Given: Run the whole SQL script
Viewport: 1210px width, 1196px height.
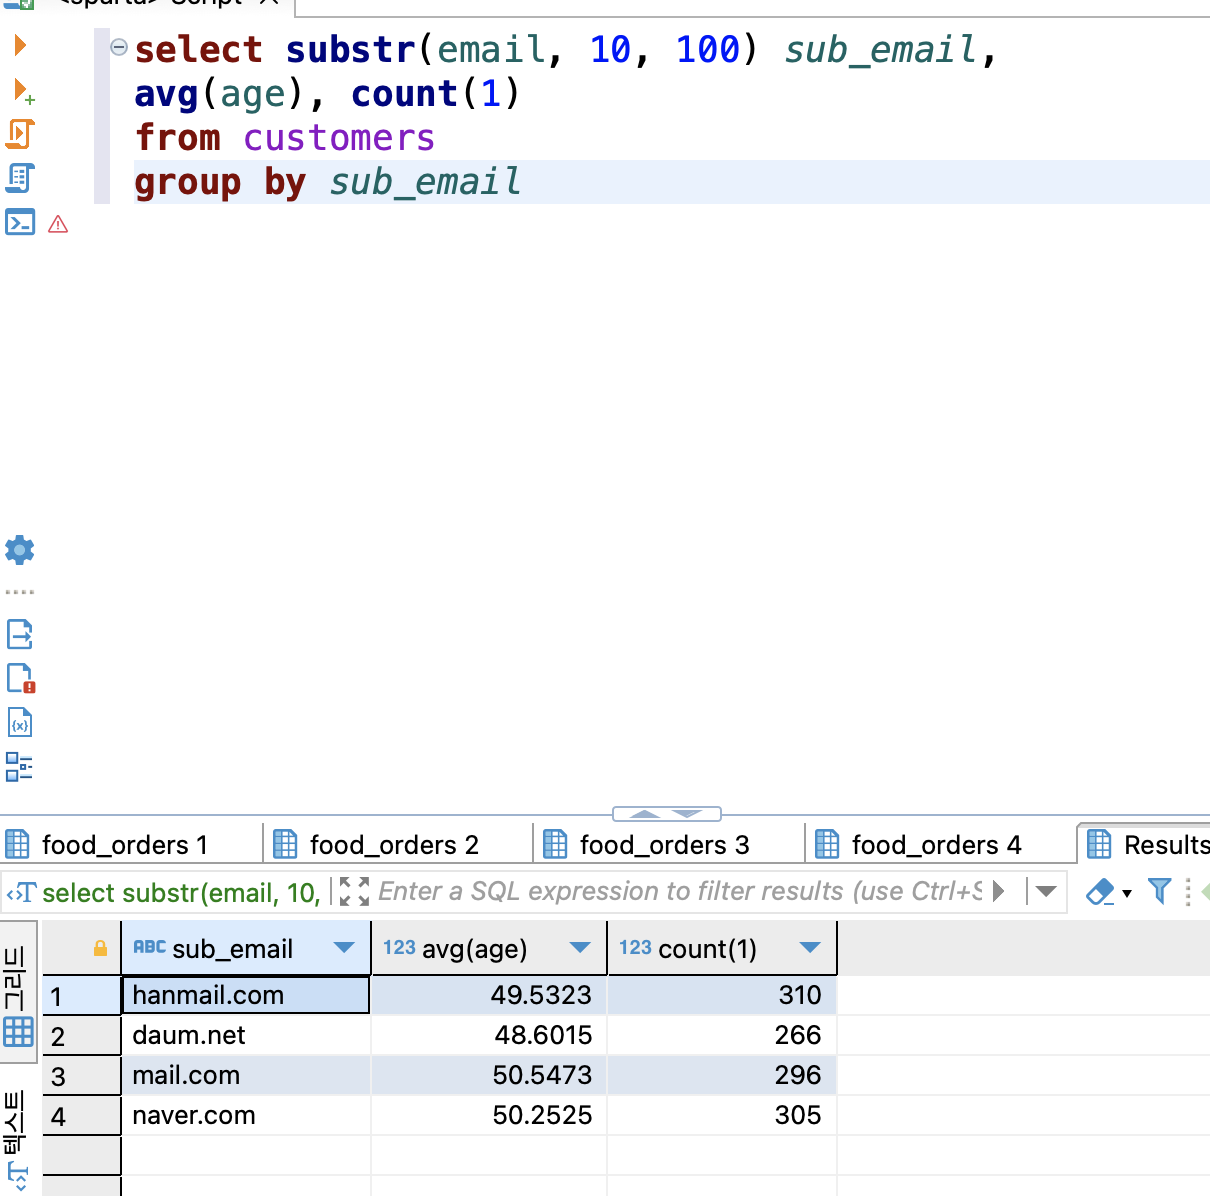Looking at the screenshot, I should pyautogui.click(x=20, y=134).
